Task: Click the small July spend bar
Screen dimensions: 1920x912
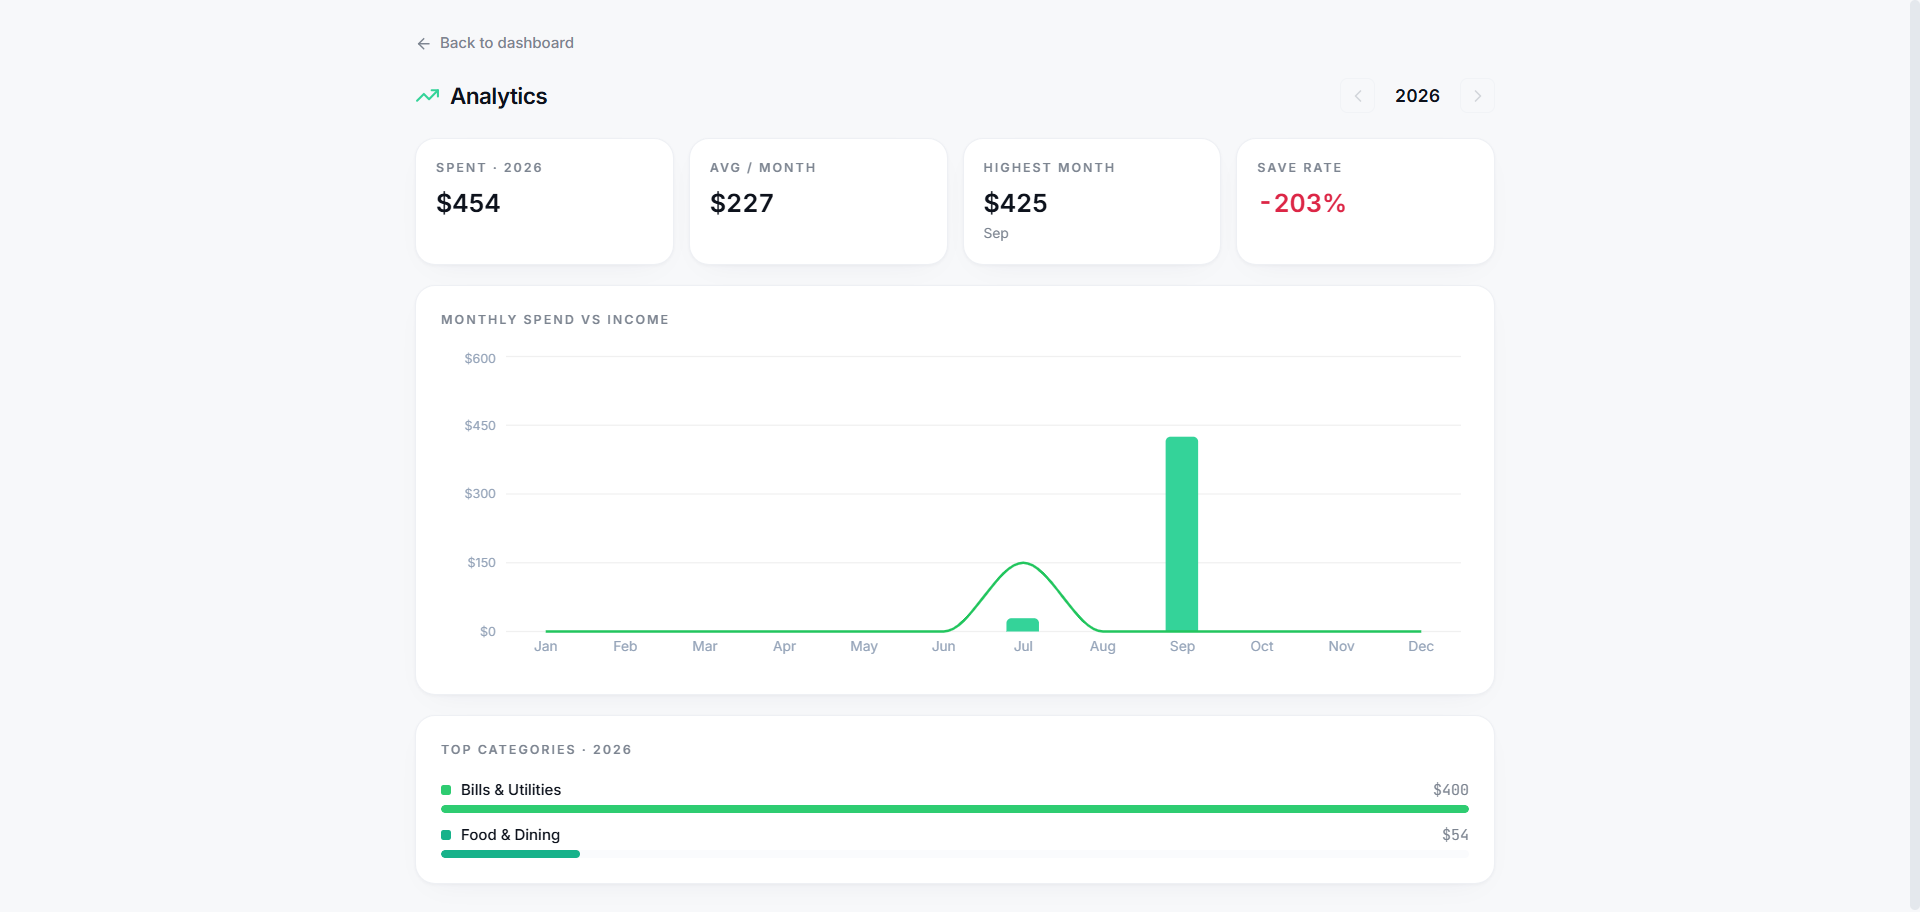Action: [x=1023, y=625]
